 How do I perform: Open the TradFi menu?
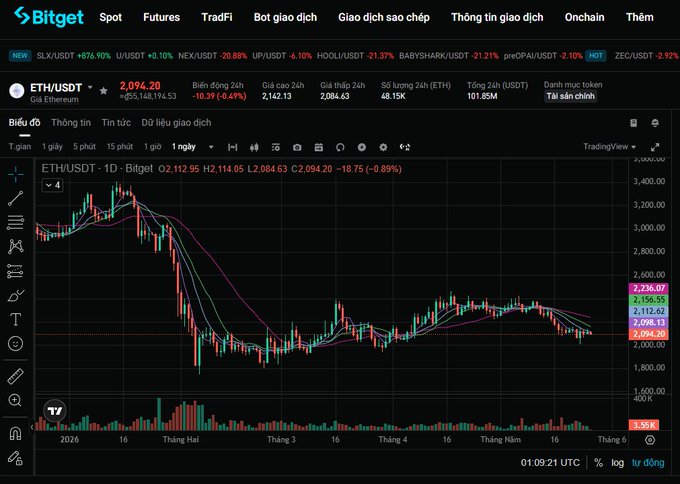click(217, 17)
